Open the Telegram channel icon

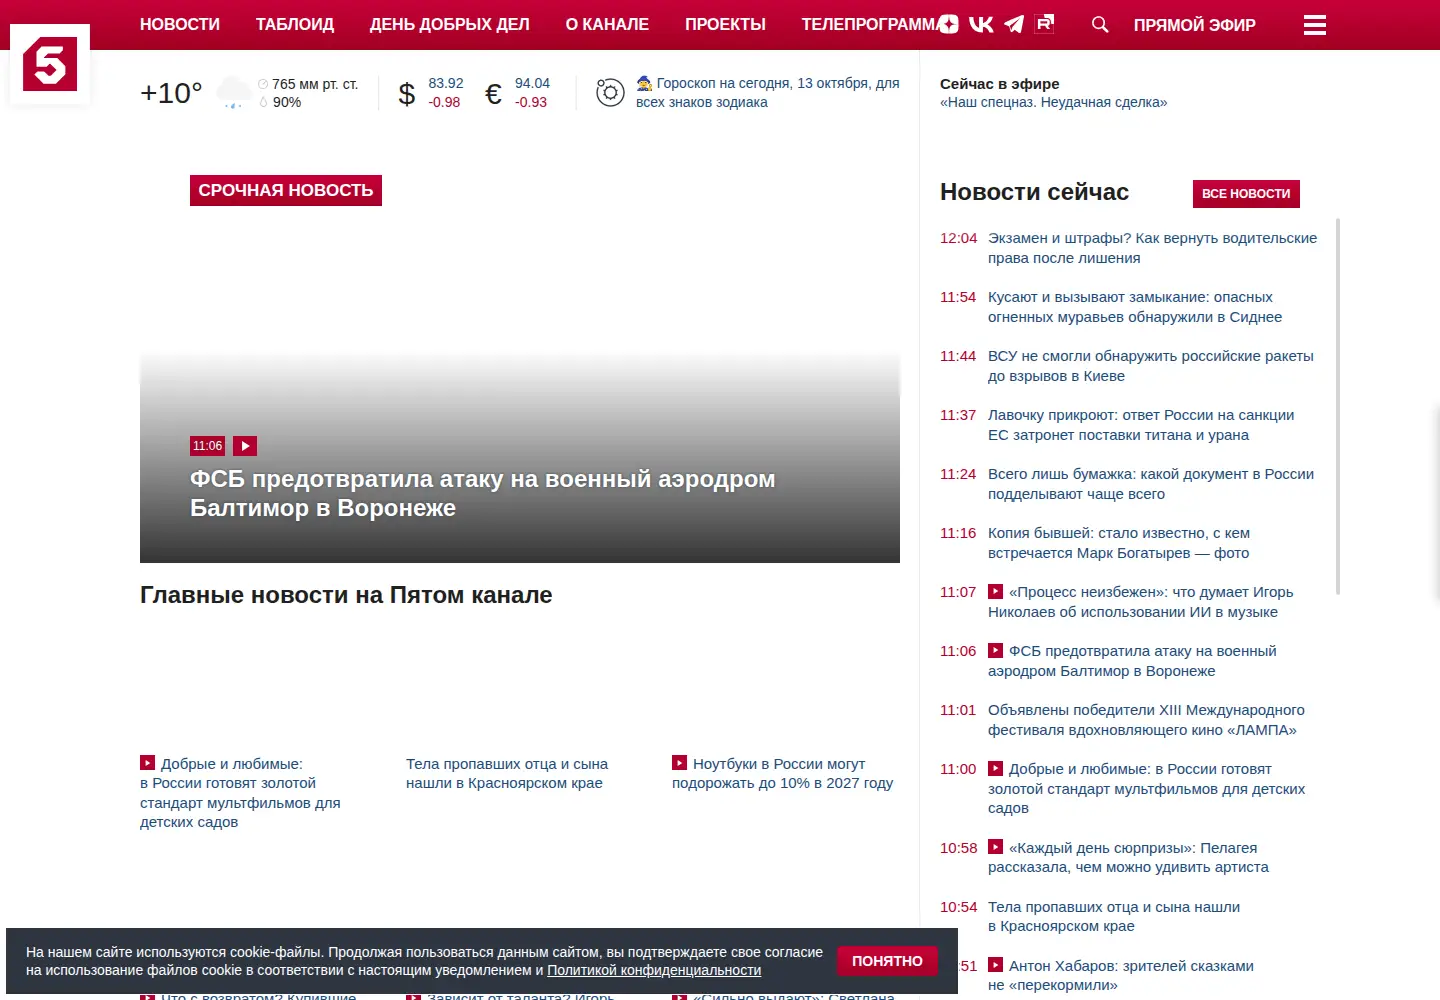[1014, 24]
